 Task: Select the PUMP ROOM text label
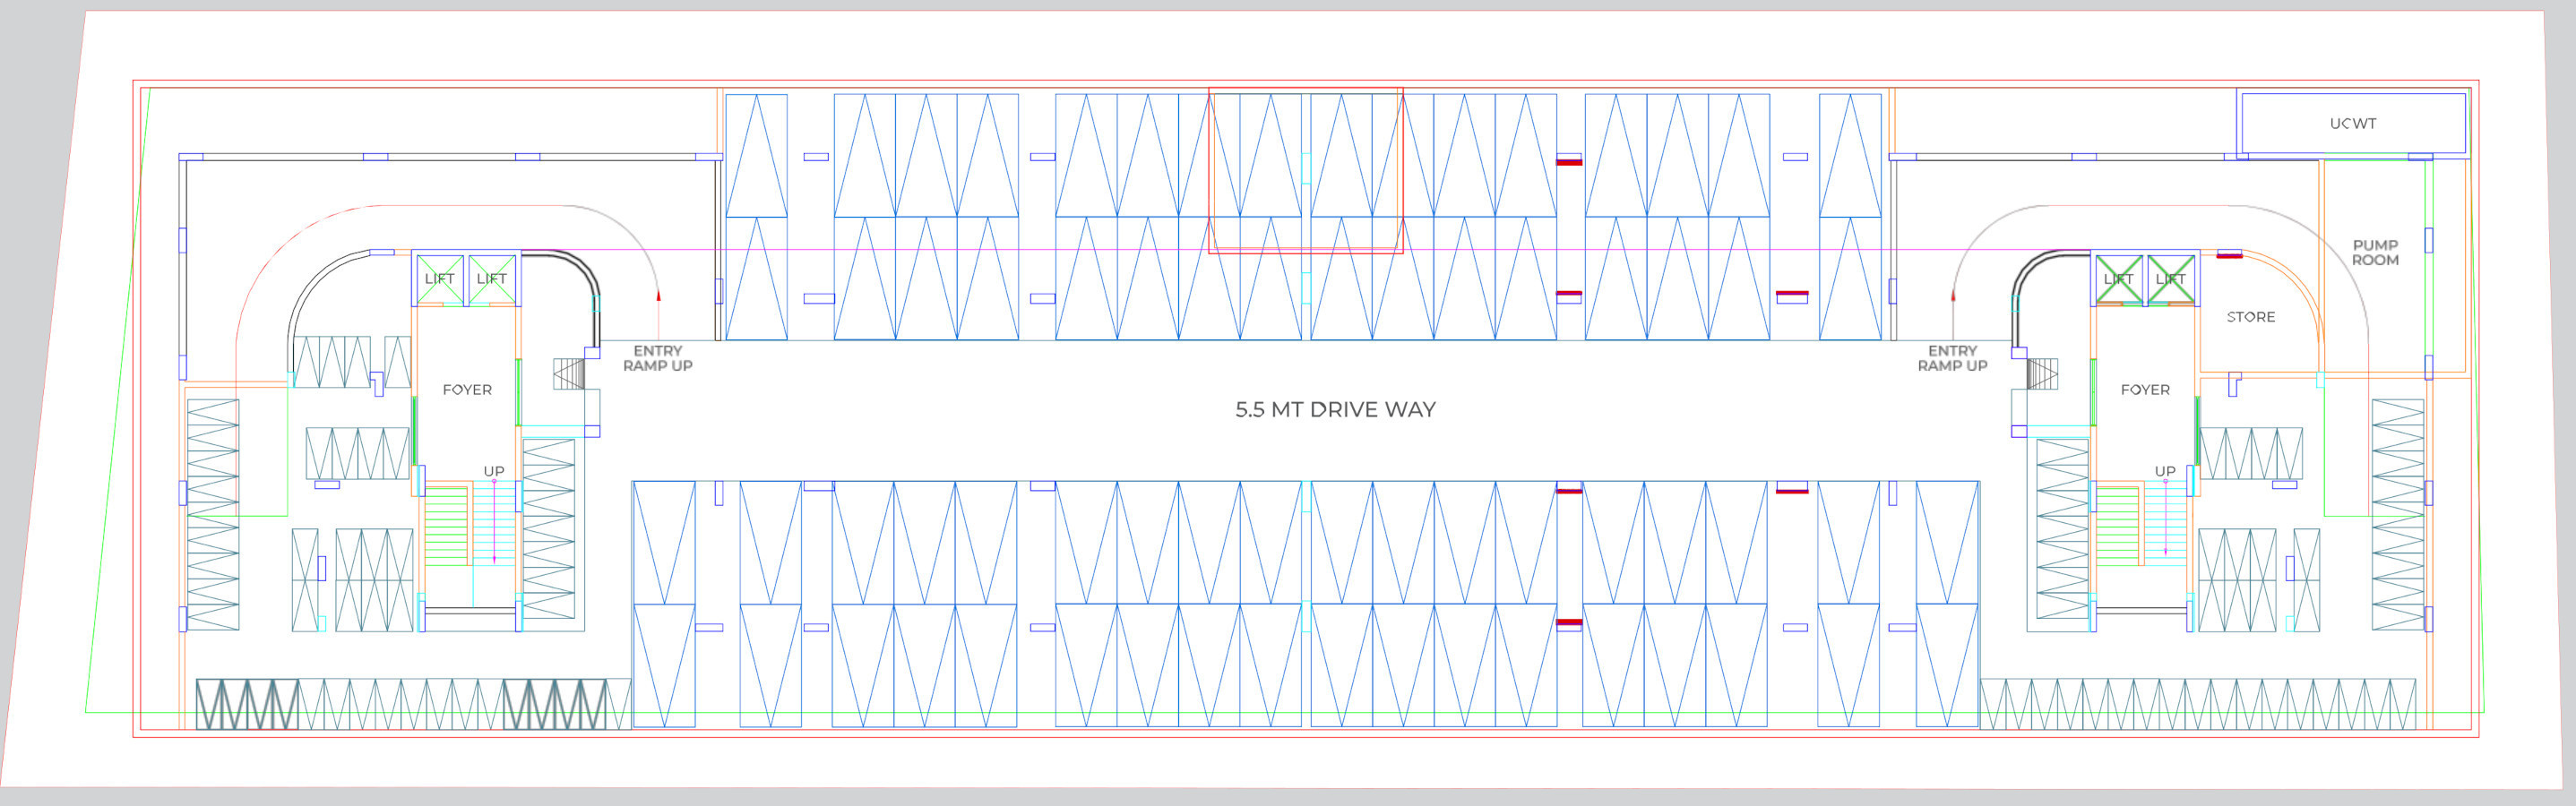pyautogui.click(x=2375, y=252)
